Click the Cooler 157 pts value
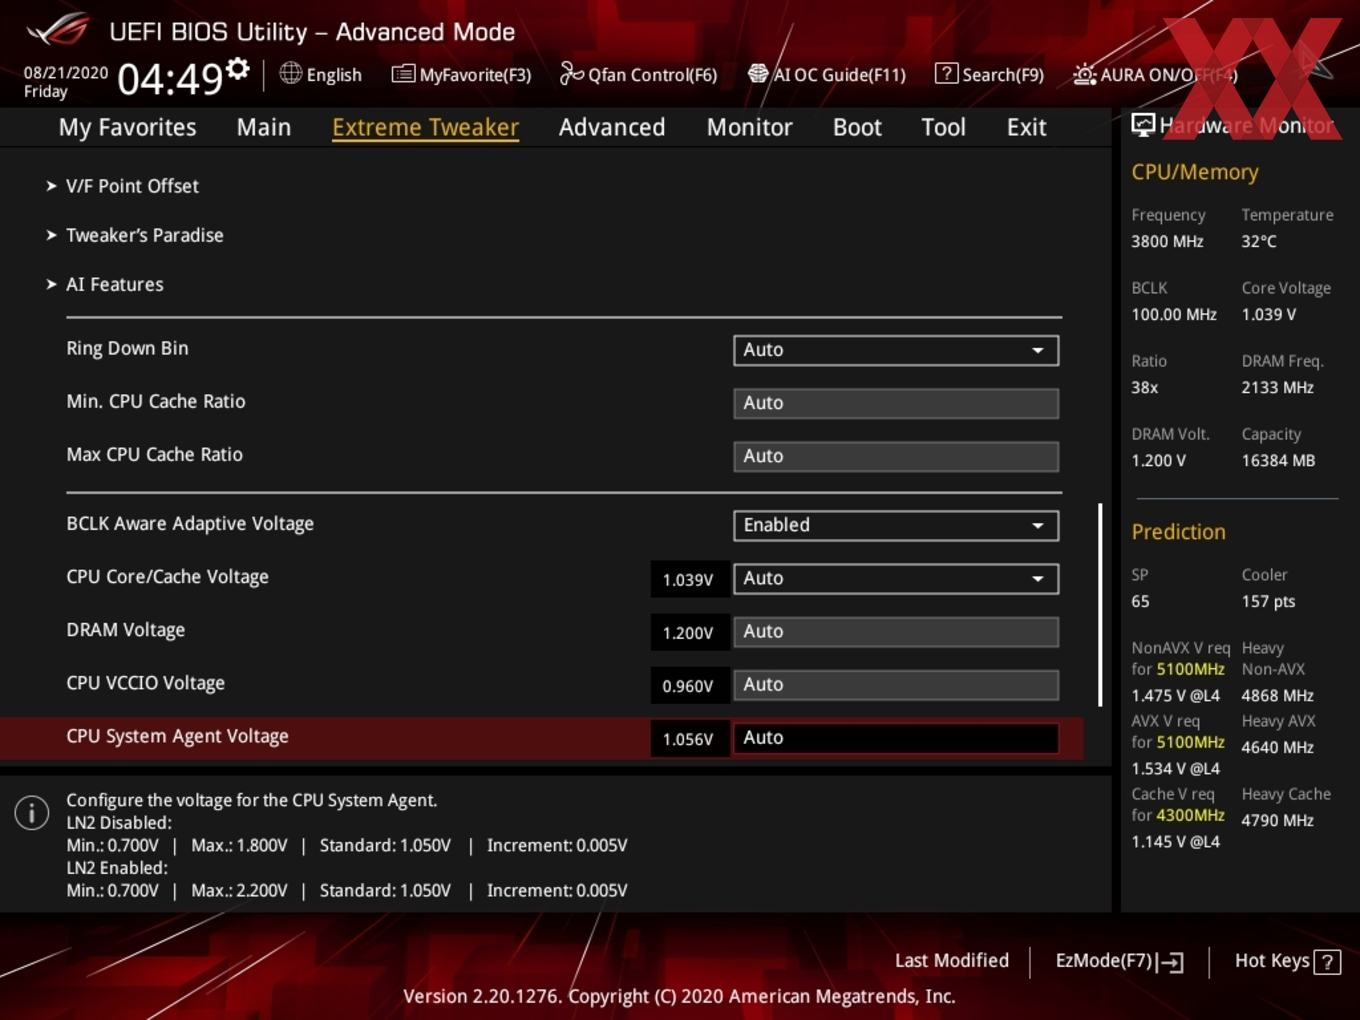The image size is (1360, 1020). tap(1268, 601)
